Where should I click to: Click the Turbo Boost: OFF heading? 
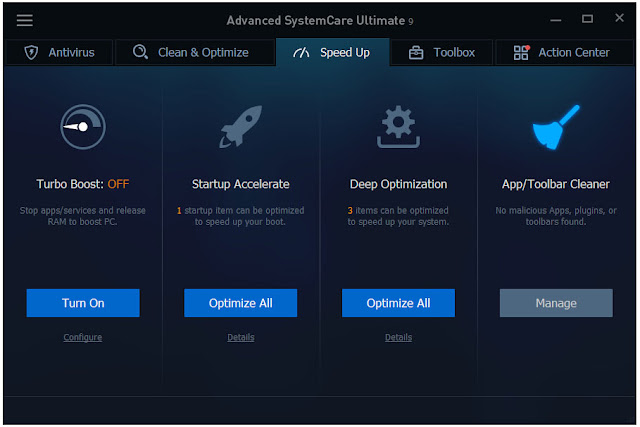[x=83, y=184]
